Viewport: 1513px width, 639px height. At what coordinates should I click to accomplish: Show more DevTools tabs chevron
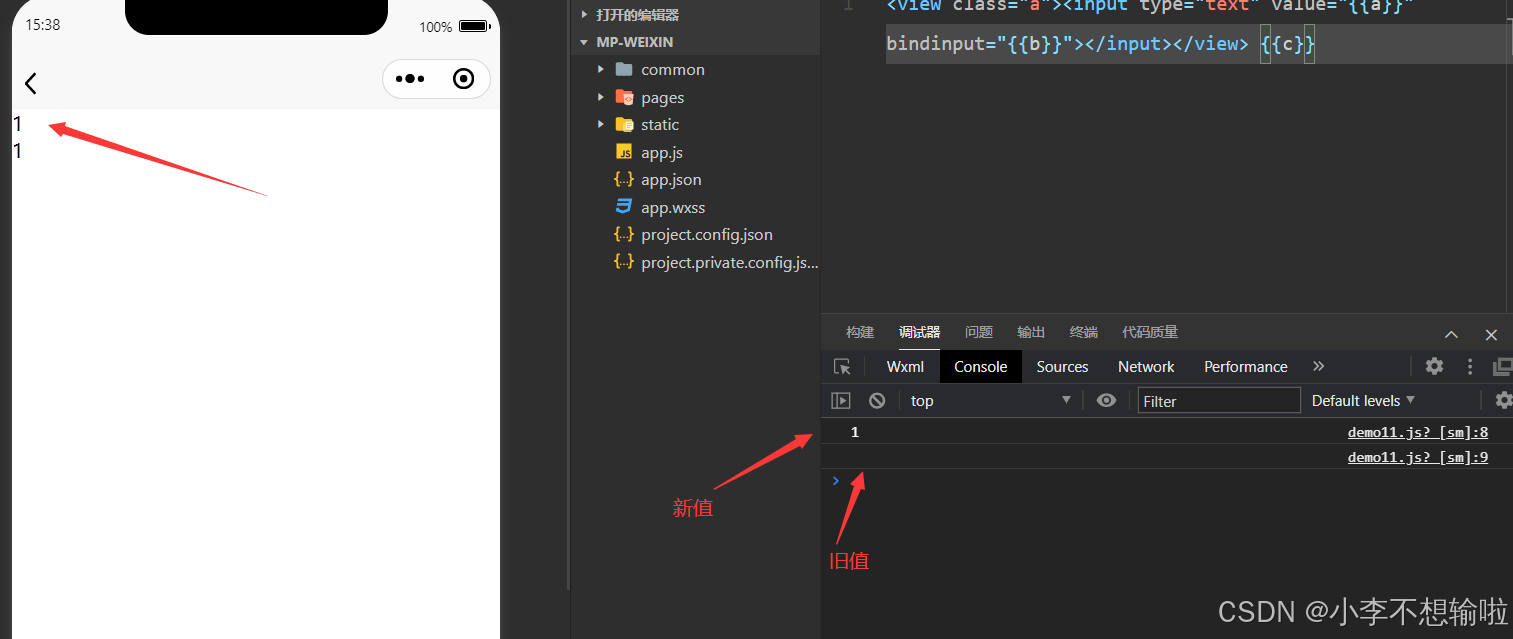[x=1318, y=366]
